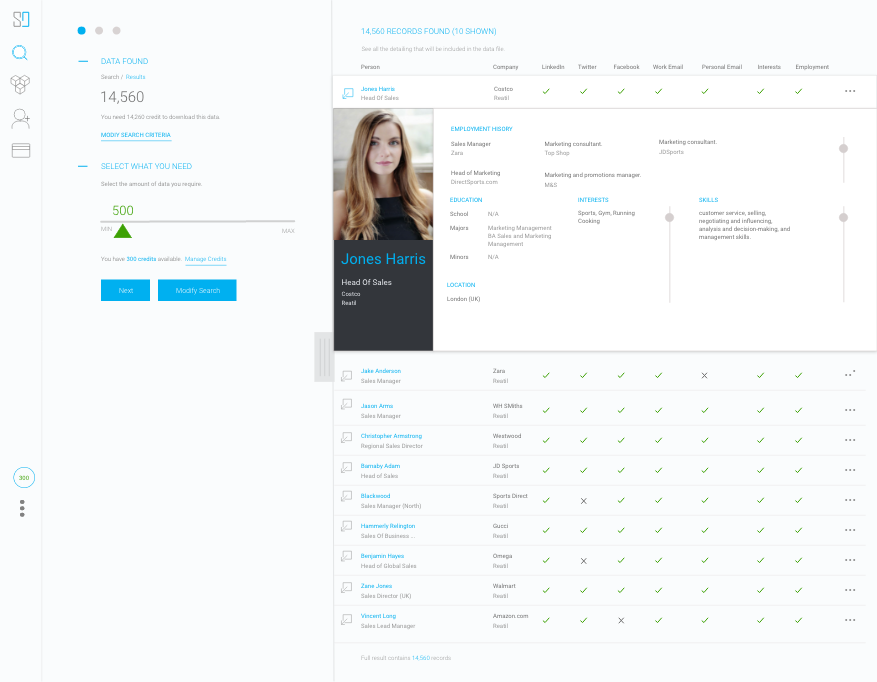Toggle the LinkedIn checkmark for Jones Harris
Image resolution: width=877 pixels, height=682 pixels.
(x=546, y=90)
